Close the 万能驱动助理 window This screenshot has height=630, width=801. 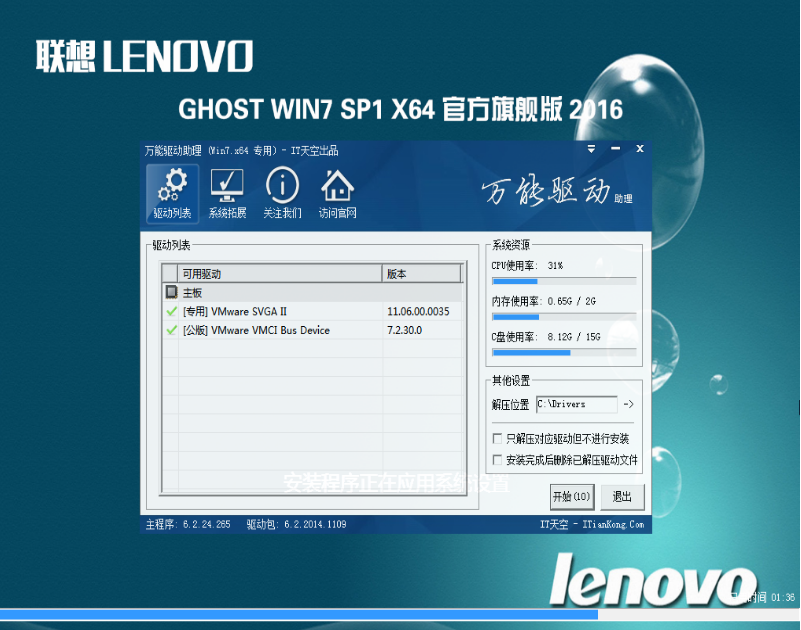pos(640,149)
